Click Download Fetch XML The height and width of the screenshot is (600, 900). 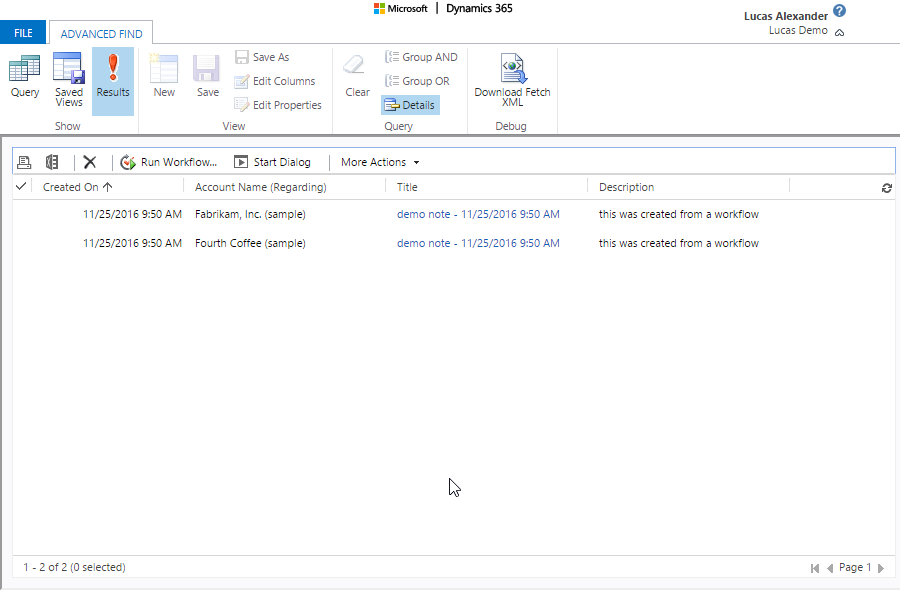click(513, 80)
